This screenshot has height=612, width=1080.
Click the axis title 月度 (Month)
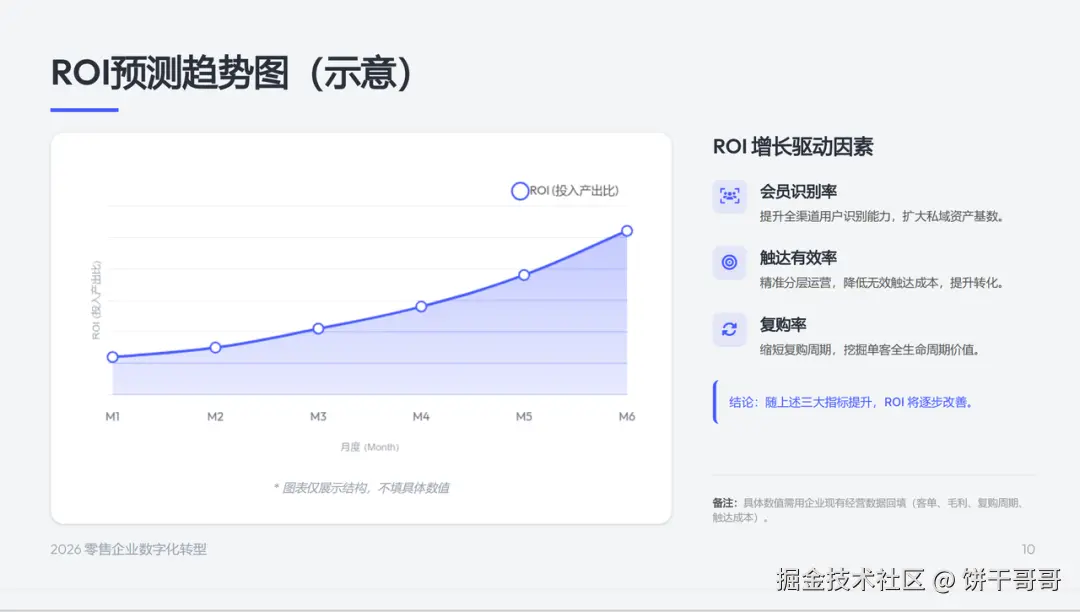370,447
